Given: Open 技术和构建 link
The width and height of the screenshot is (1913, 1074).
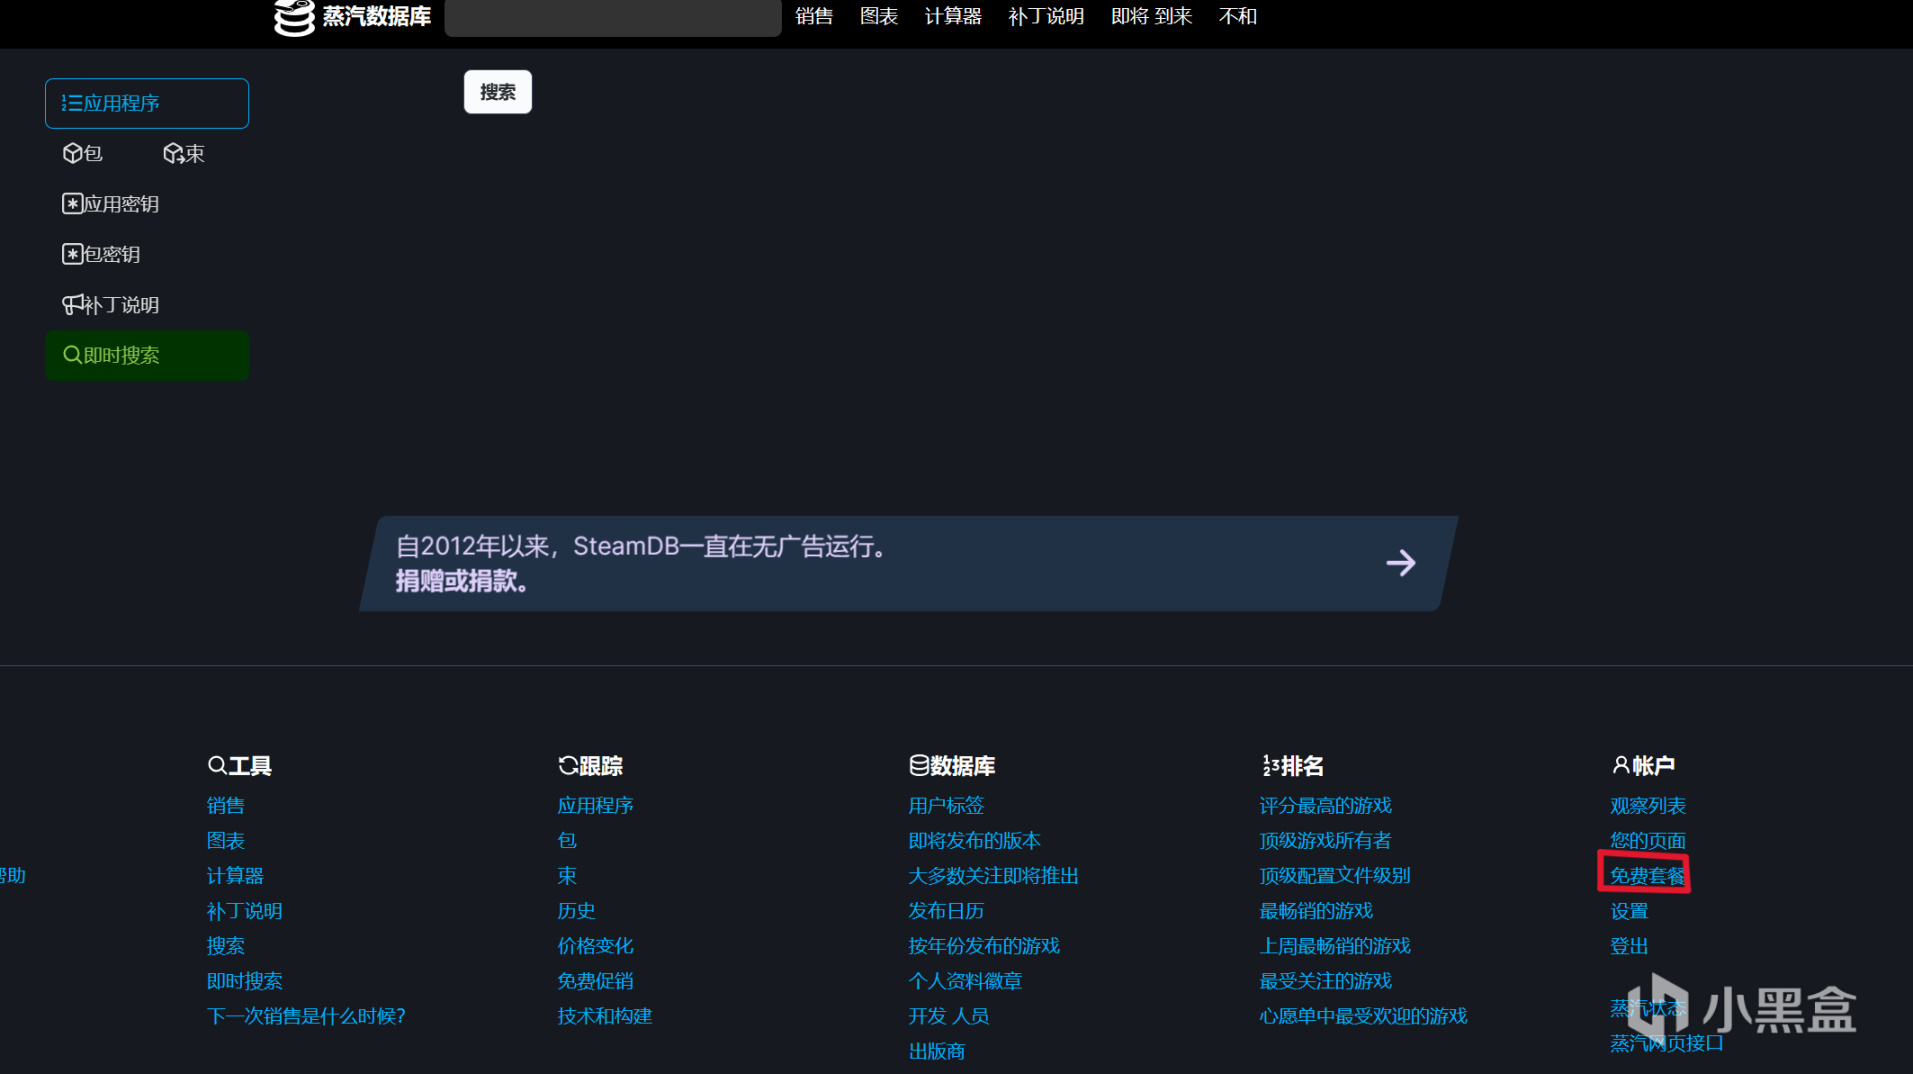Looking at the screenshot, I should [604, 1016].
